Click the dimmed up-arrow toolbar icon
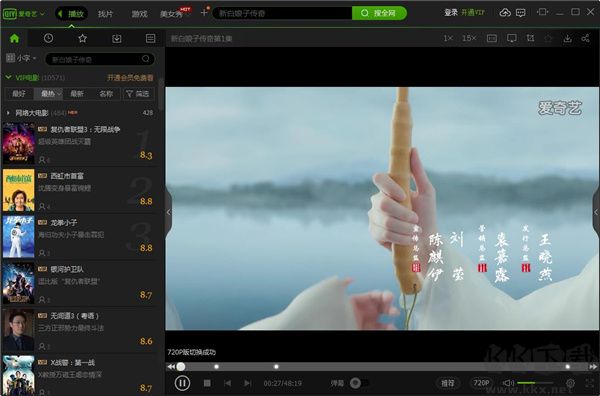Image resolution: width=600 pixels, height=396 pixels. click(x=548, y=38)
